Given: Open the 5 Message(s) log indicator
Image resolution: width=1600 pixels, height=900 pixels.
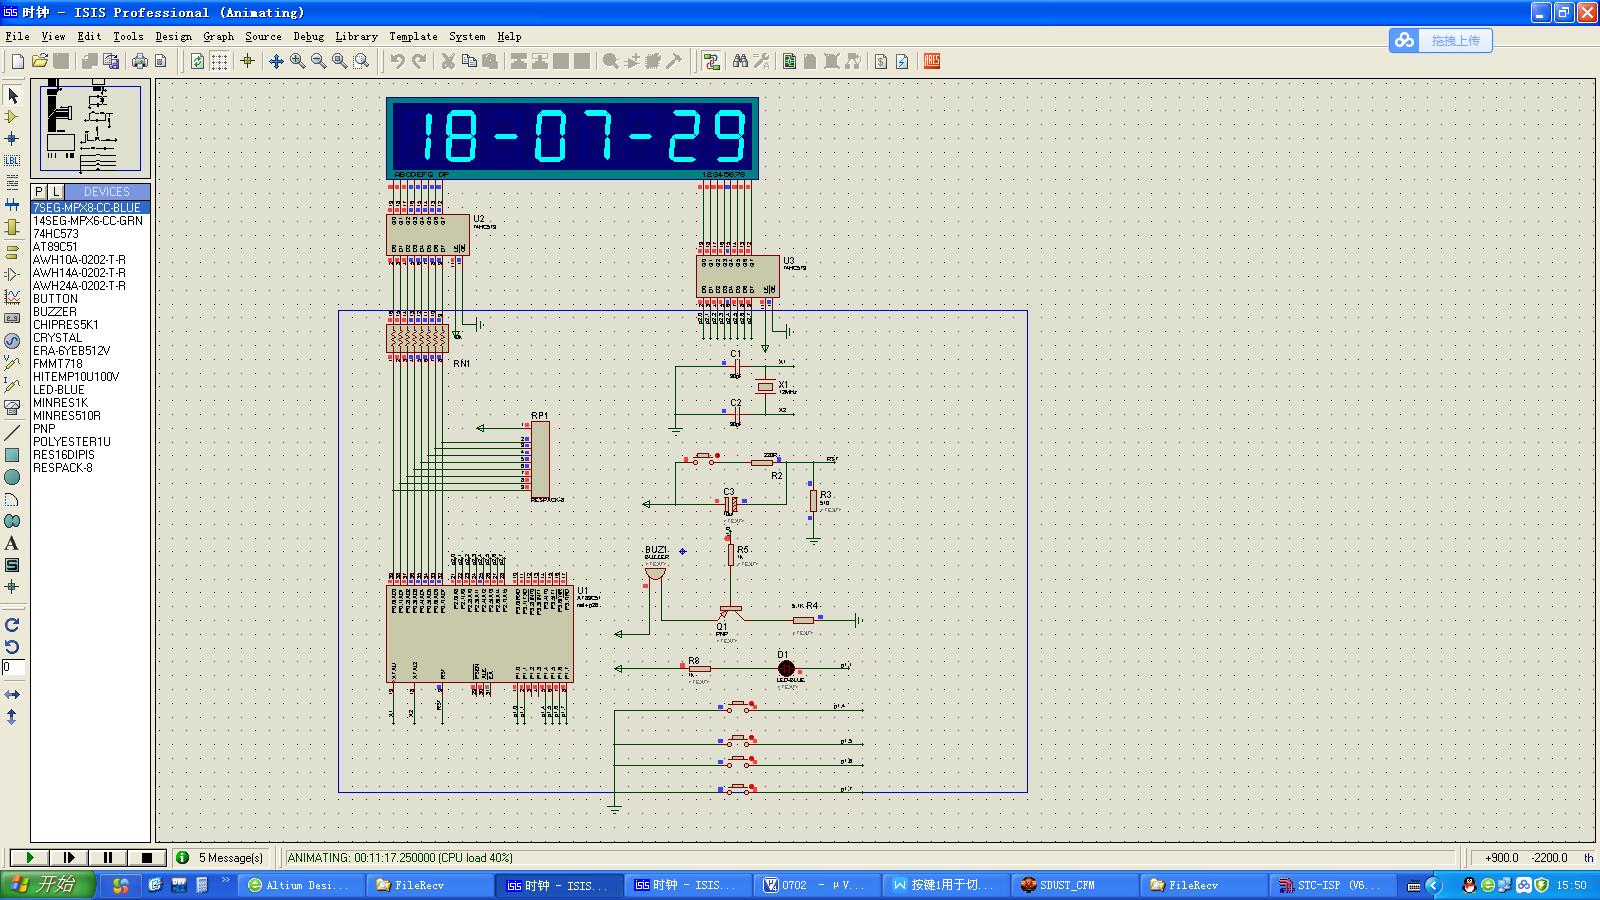Looking at the screenshot, I should coord(220,857).
